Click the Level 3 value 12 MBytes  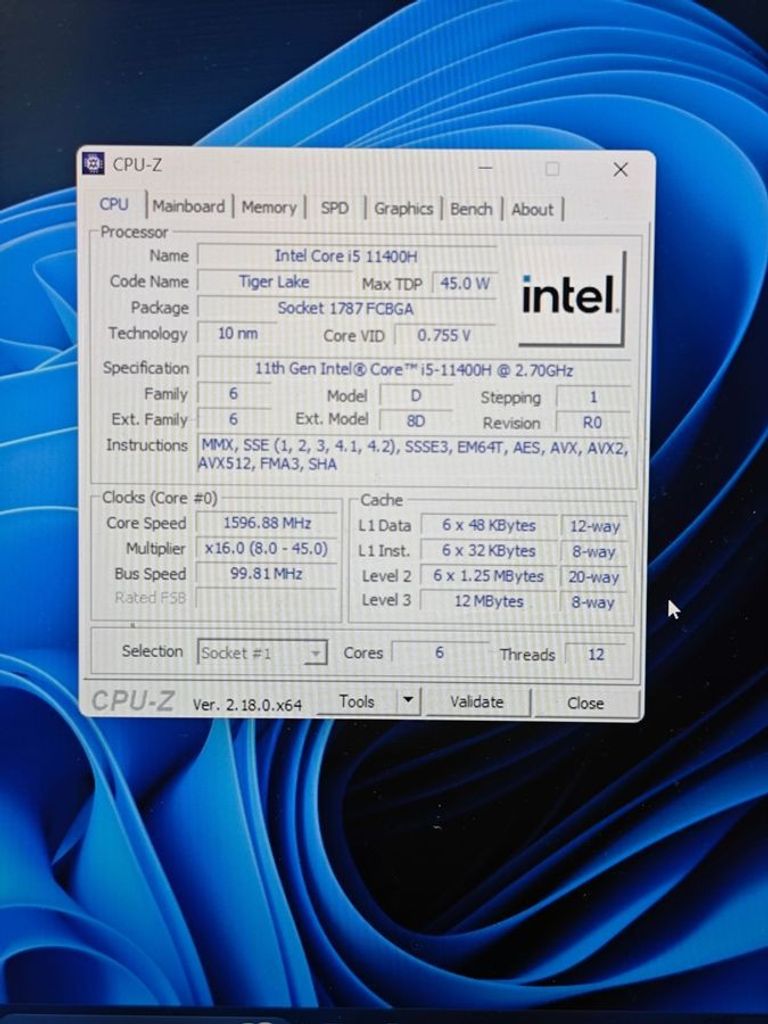click(x=488, y=601)
